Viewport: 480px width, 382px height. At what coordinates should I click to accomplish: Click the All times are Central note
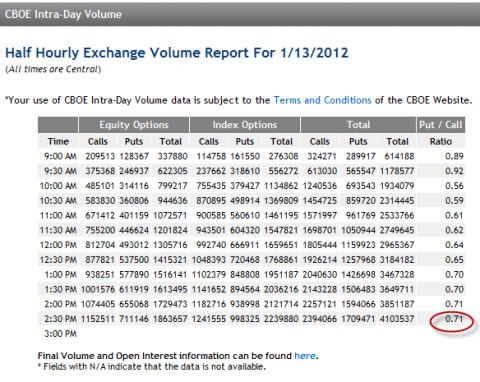click(53, 69)
